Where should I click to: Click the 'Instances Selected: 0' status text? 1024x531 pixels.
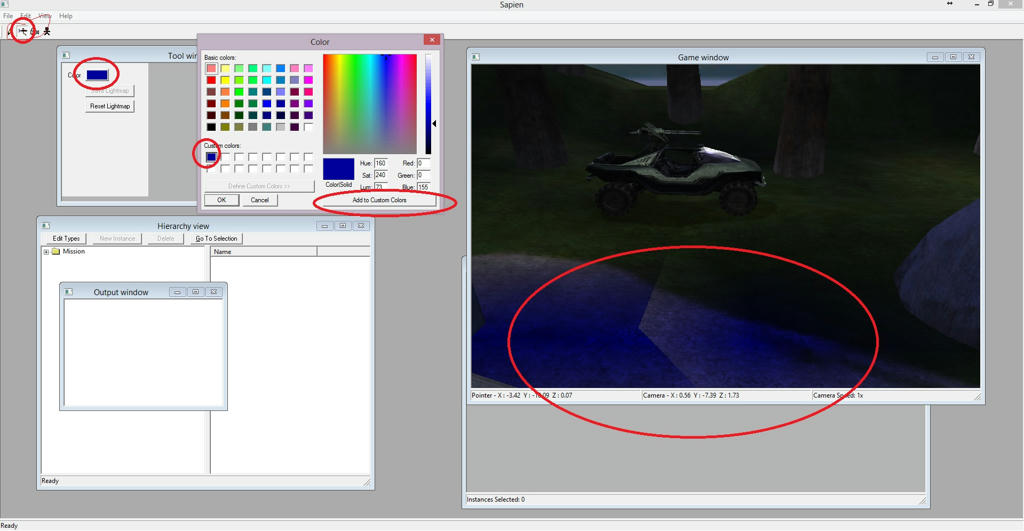coord(496,500)
